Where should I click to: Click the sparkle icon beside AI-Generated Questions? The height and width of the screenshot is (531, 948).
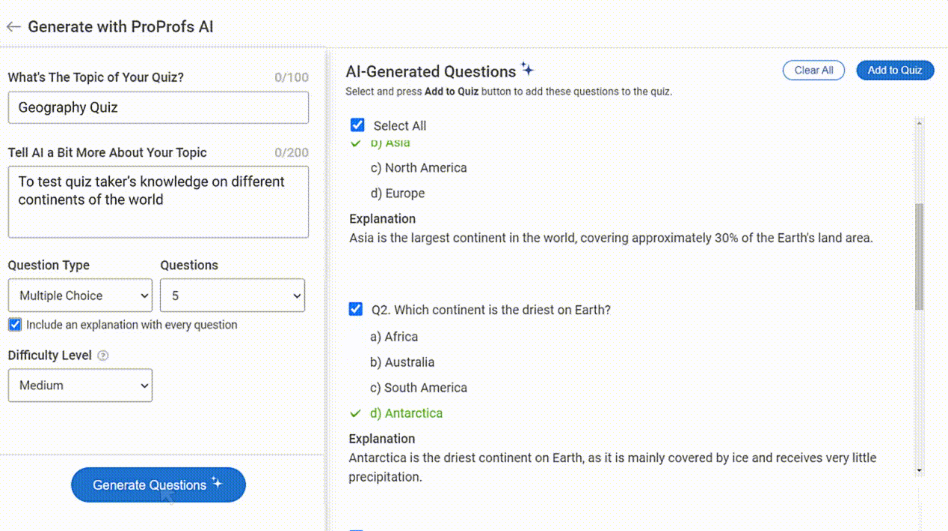coord(528,69)
